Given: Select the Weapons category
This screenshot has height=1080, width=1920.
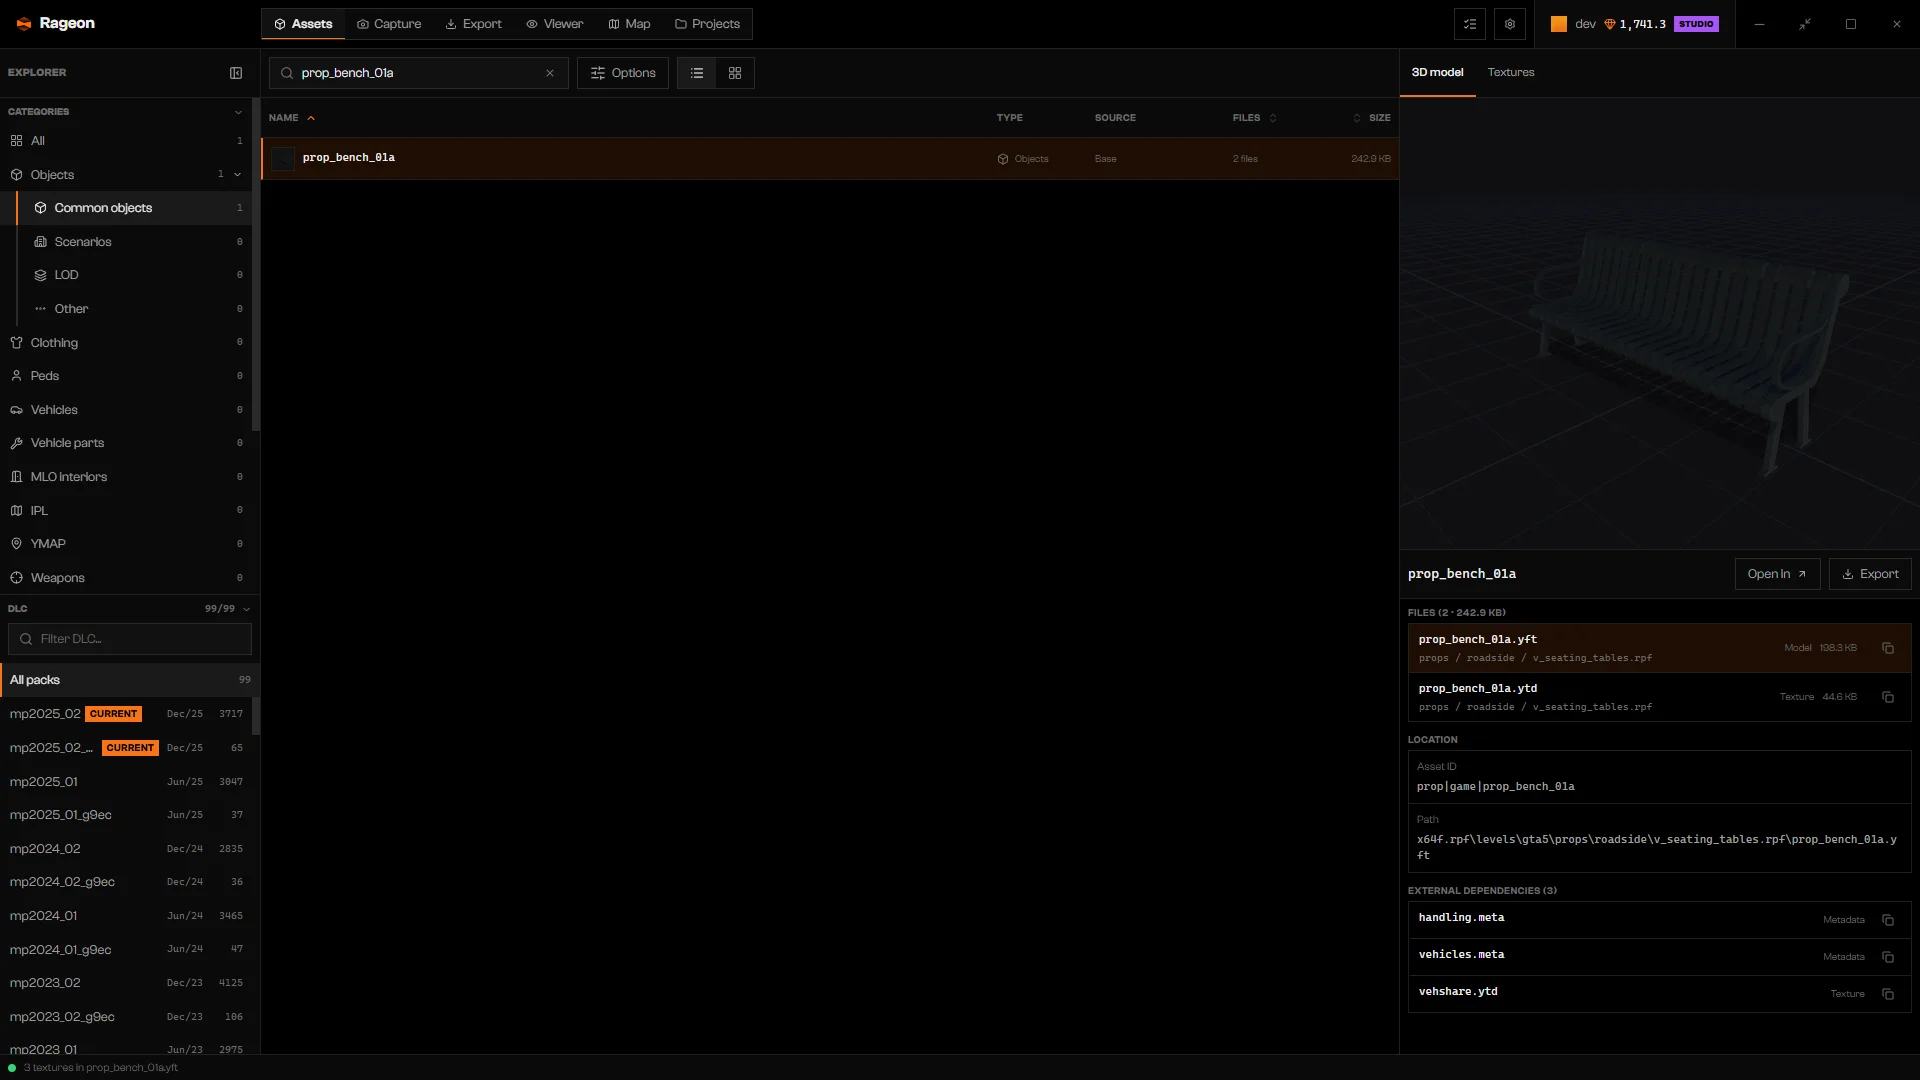Looking at the screenshot, I should pyautogui.click(x=126, y=578).
